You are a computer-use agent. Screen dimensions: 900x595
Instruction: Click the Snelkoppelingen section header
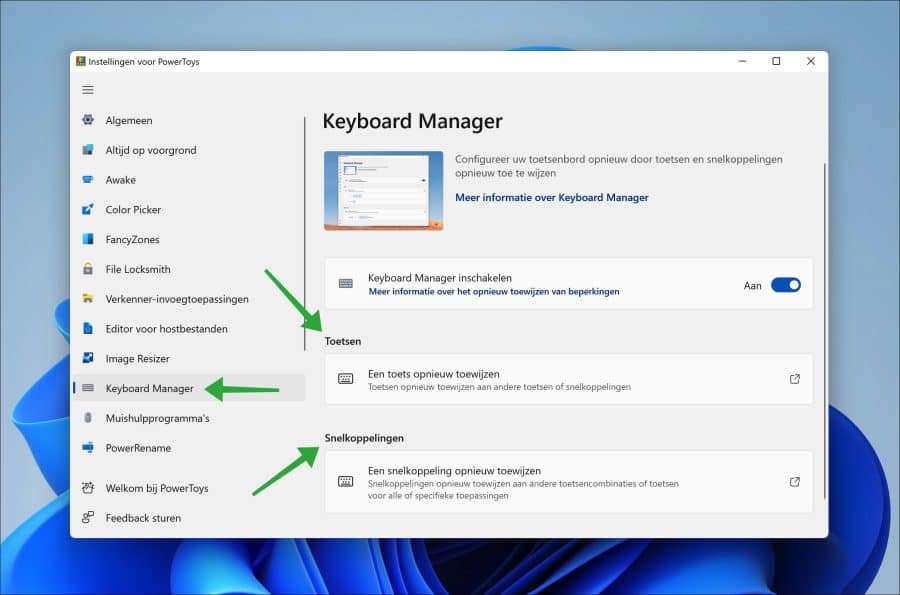coord(364,438)
